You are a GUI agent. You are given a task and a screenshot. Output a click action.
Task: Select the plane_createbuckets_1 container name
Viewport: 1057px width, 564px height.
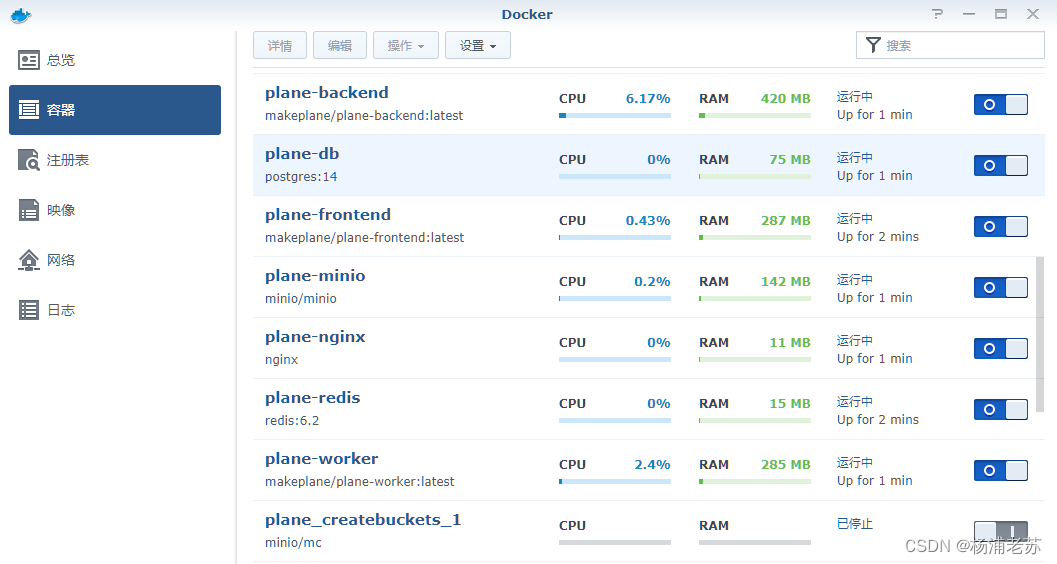(363, 520)
